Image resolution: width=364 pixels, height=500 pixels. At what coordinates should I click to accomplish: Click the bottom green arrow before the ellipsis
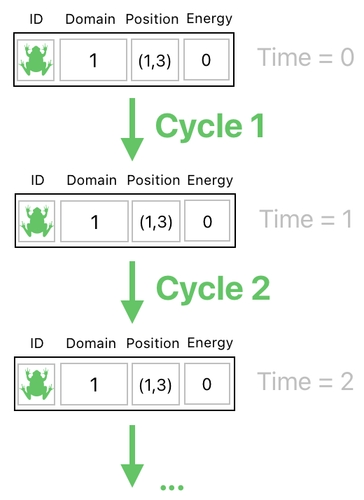(132, 456)
